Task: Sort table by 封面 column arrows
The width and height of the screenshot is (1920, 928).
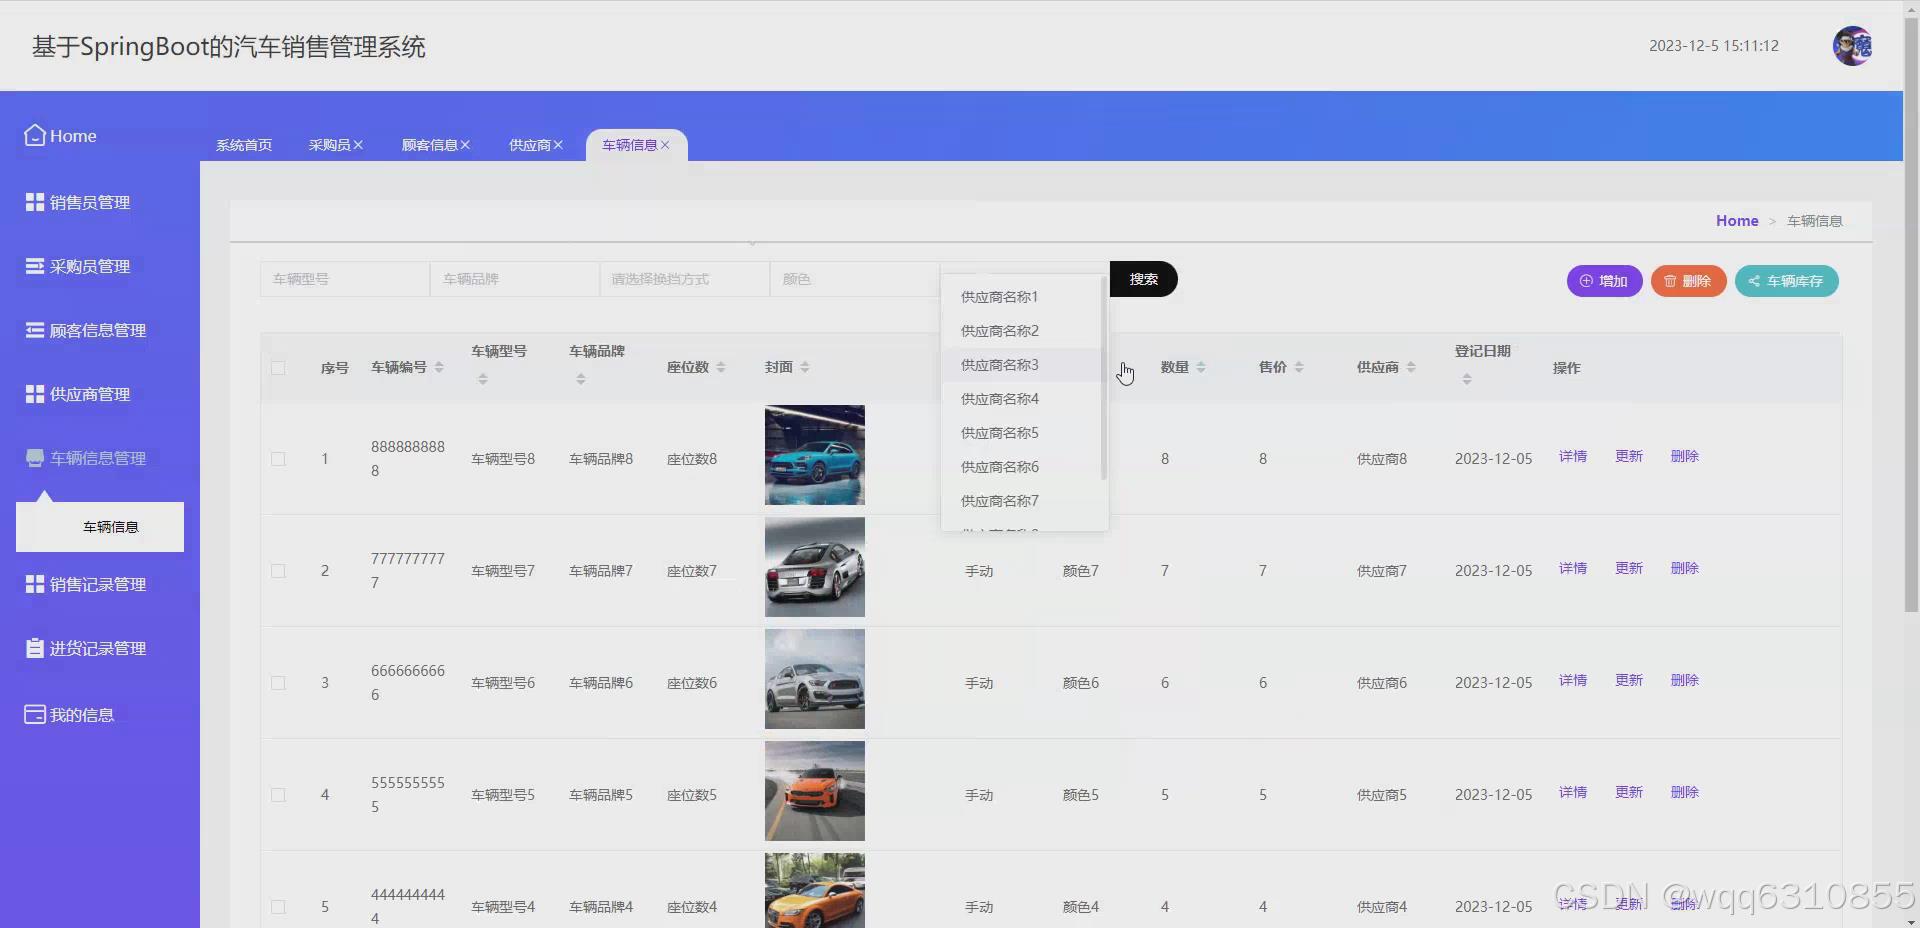Action: point(805,367)
